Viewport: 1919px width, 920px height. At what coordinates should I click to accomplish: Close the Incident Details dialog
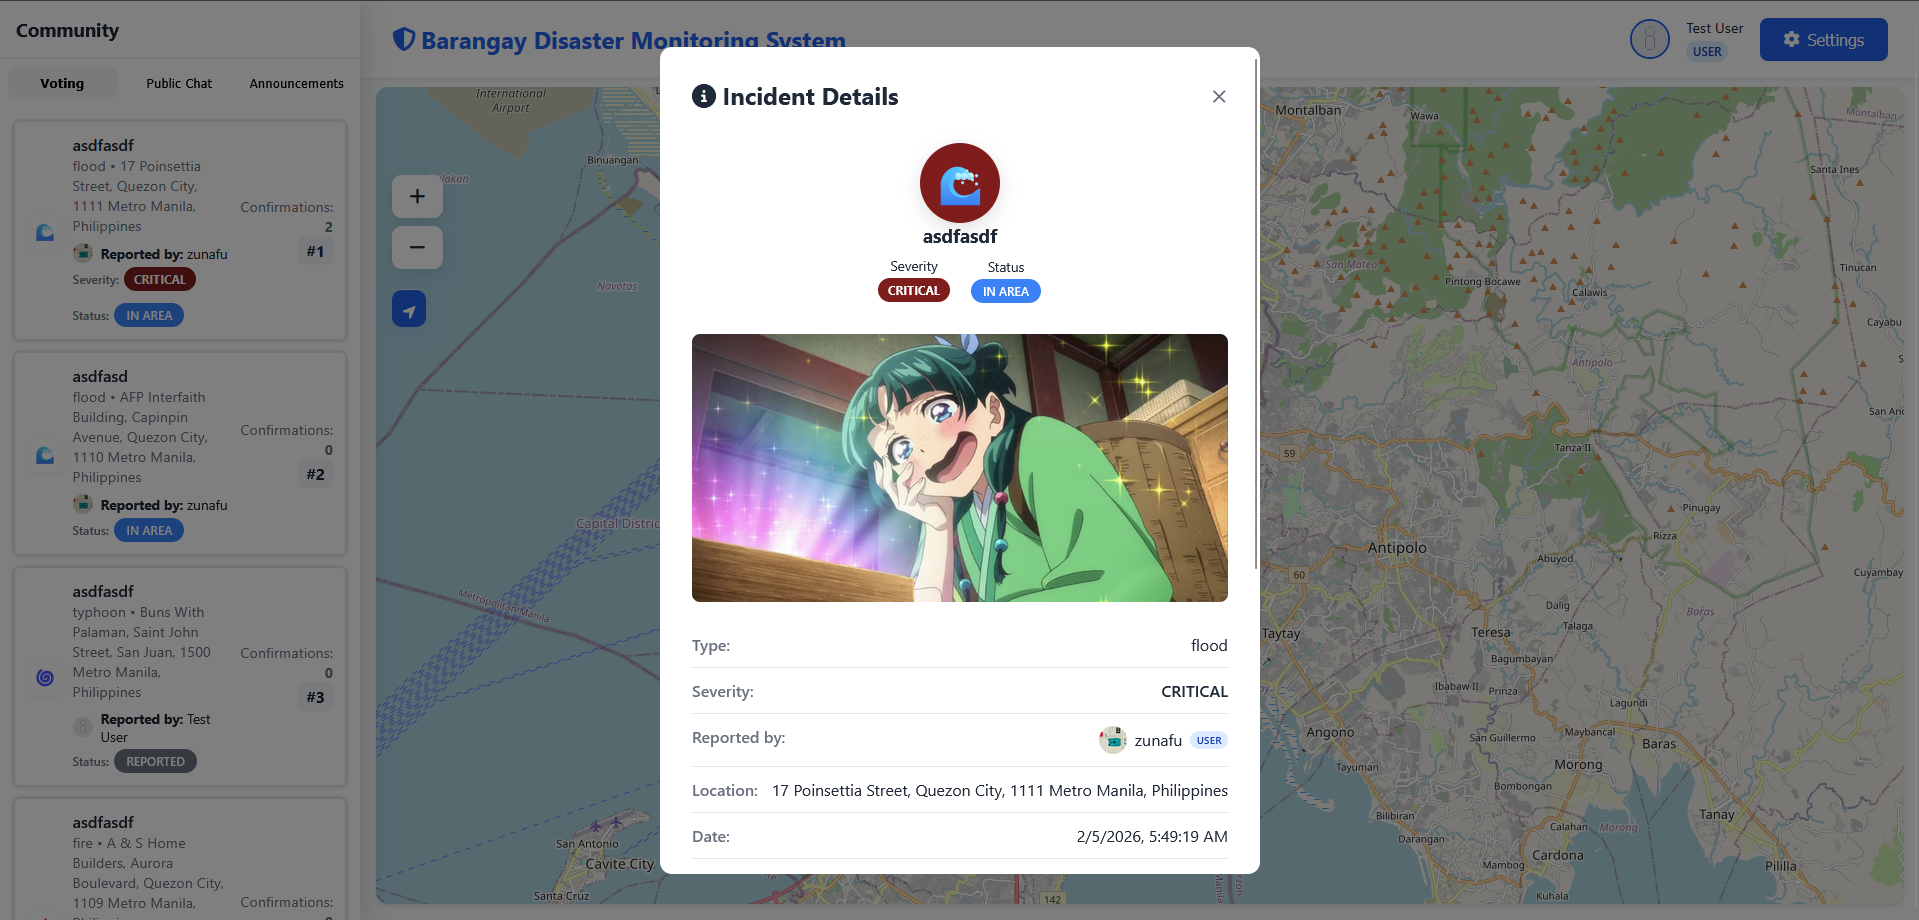[x=1219, y=97]
